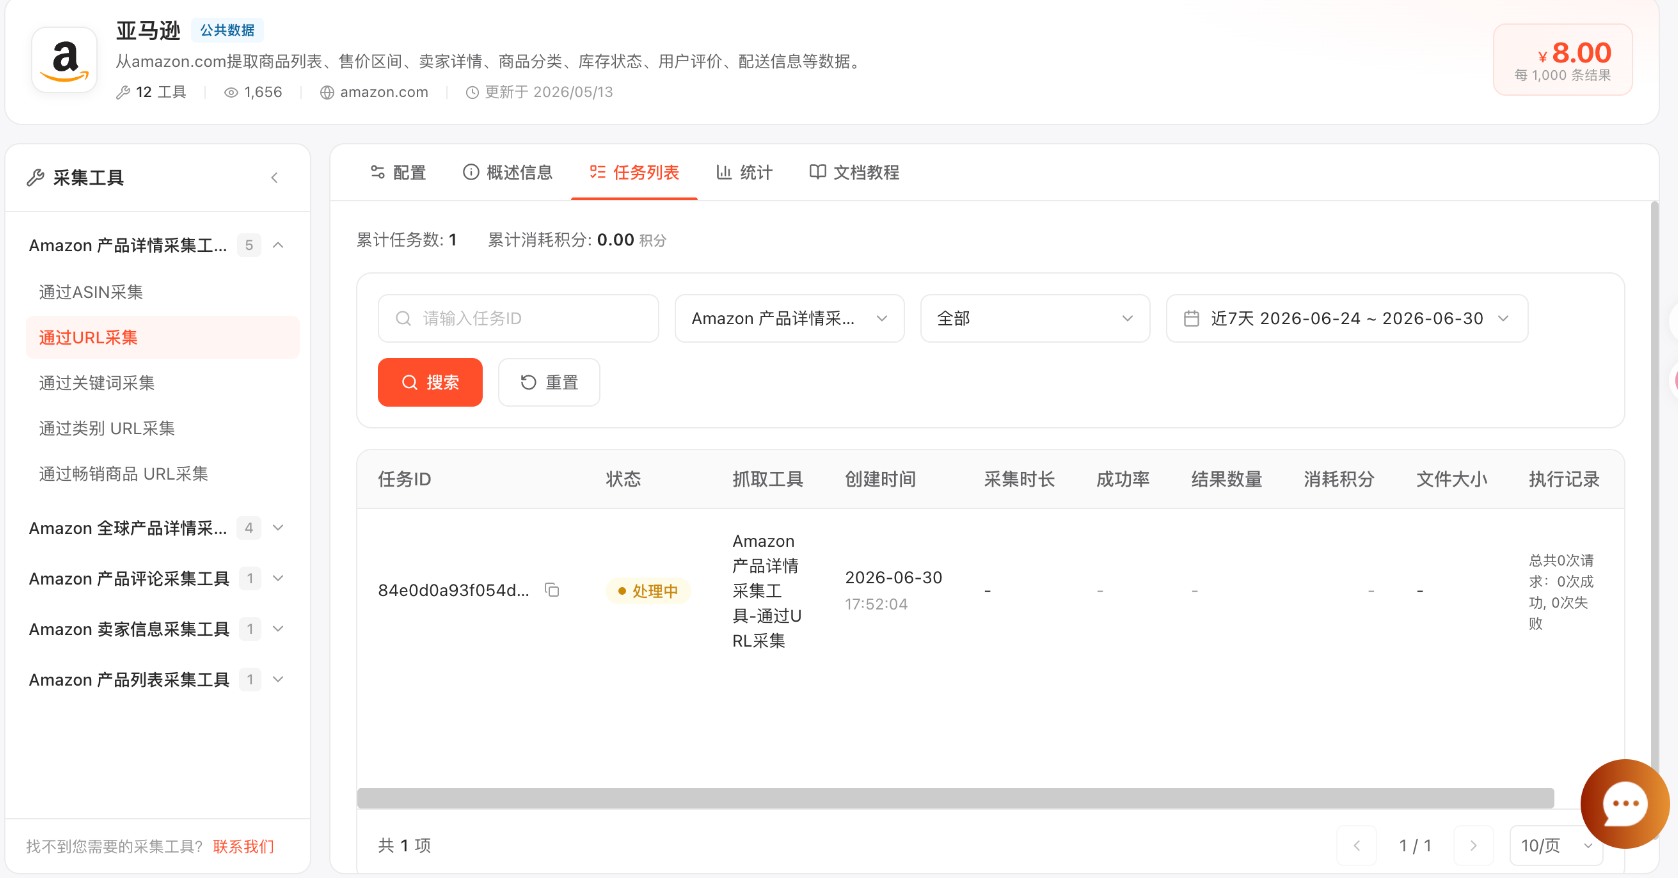
Task: Click the search magnifier in task ID field
Action: [x=403, y=318]
